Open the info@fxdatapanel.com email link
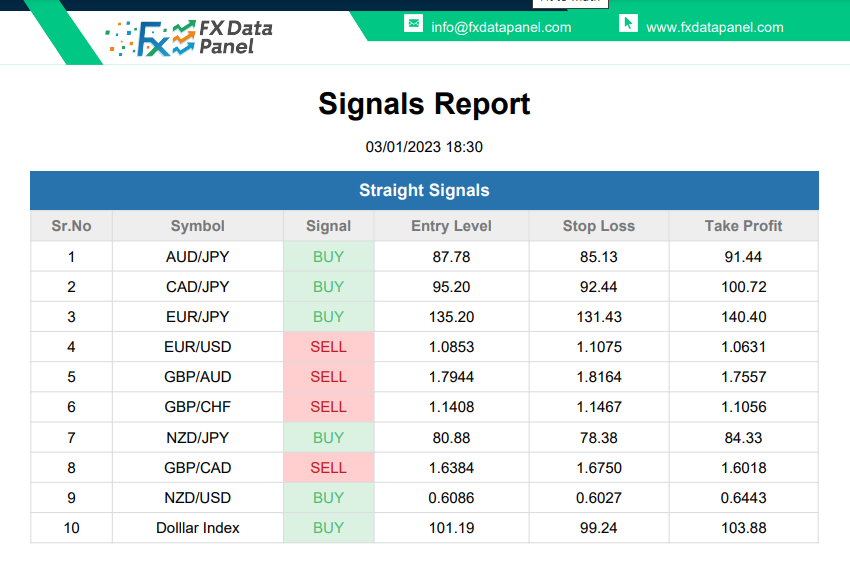Viewport: 850px width, 580px height. 501,28
